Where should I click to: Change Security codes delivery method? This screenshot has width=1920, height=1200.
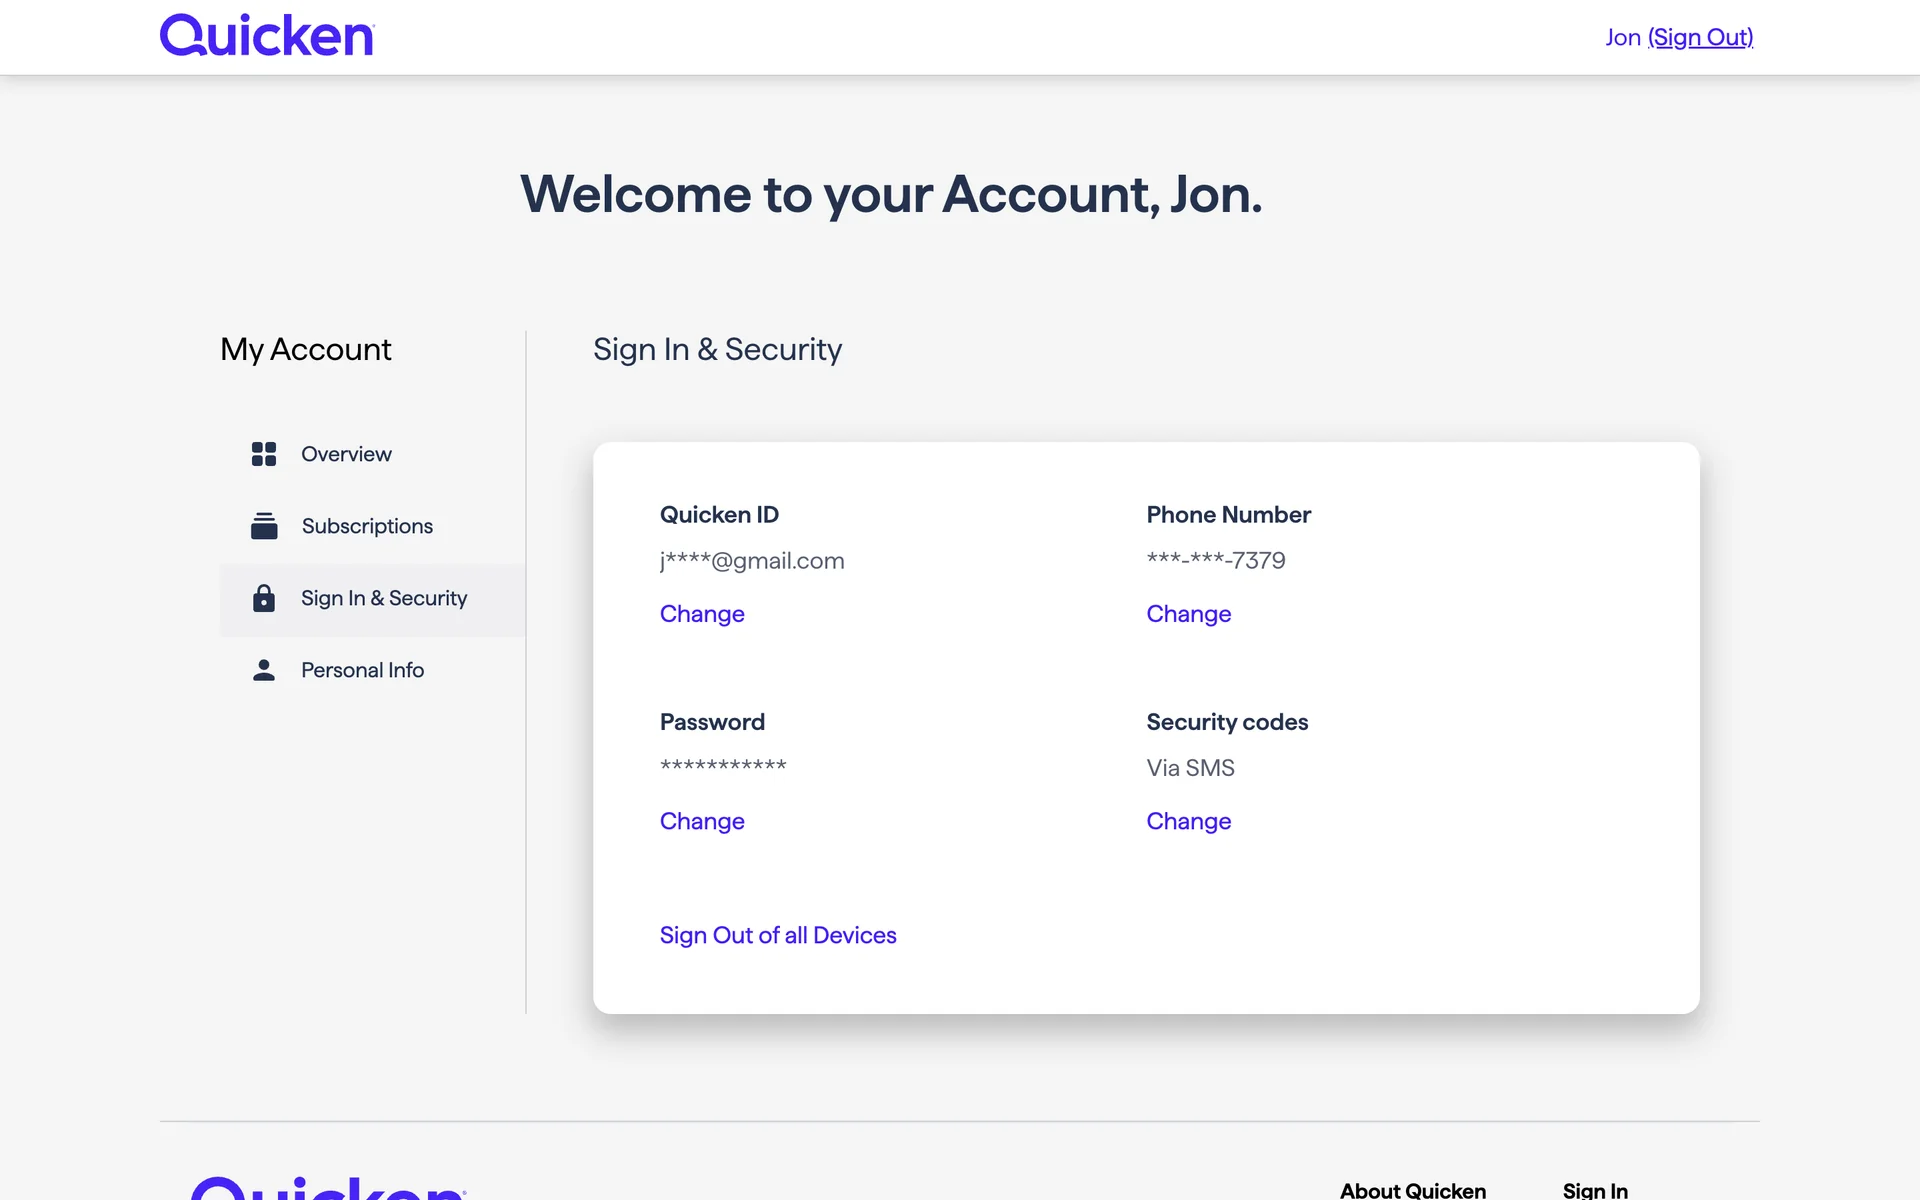tap(1188, 821)
